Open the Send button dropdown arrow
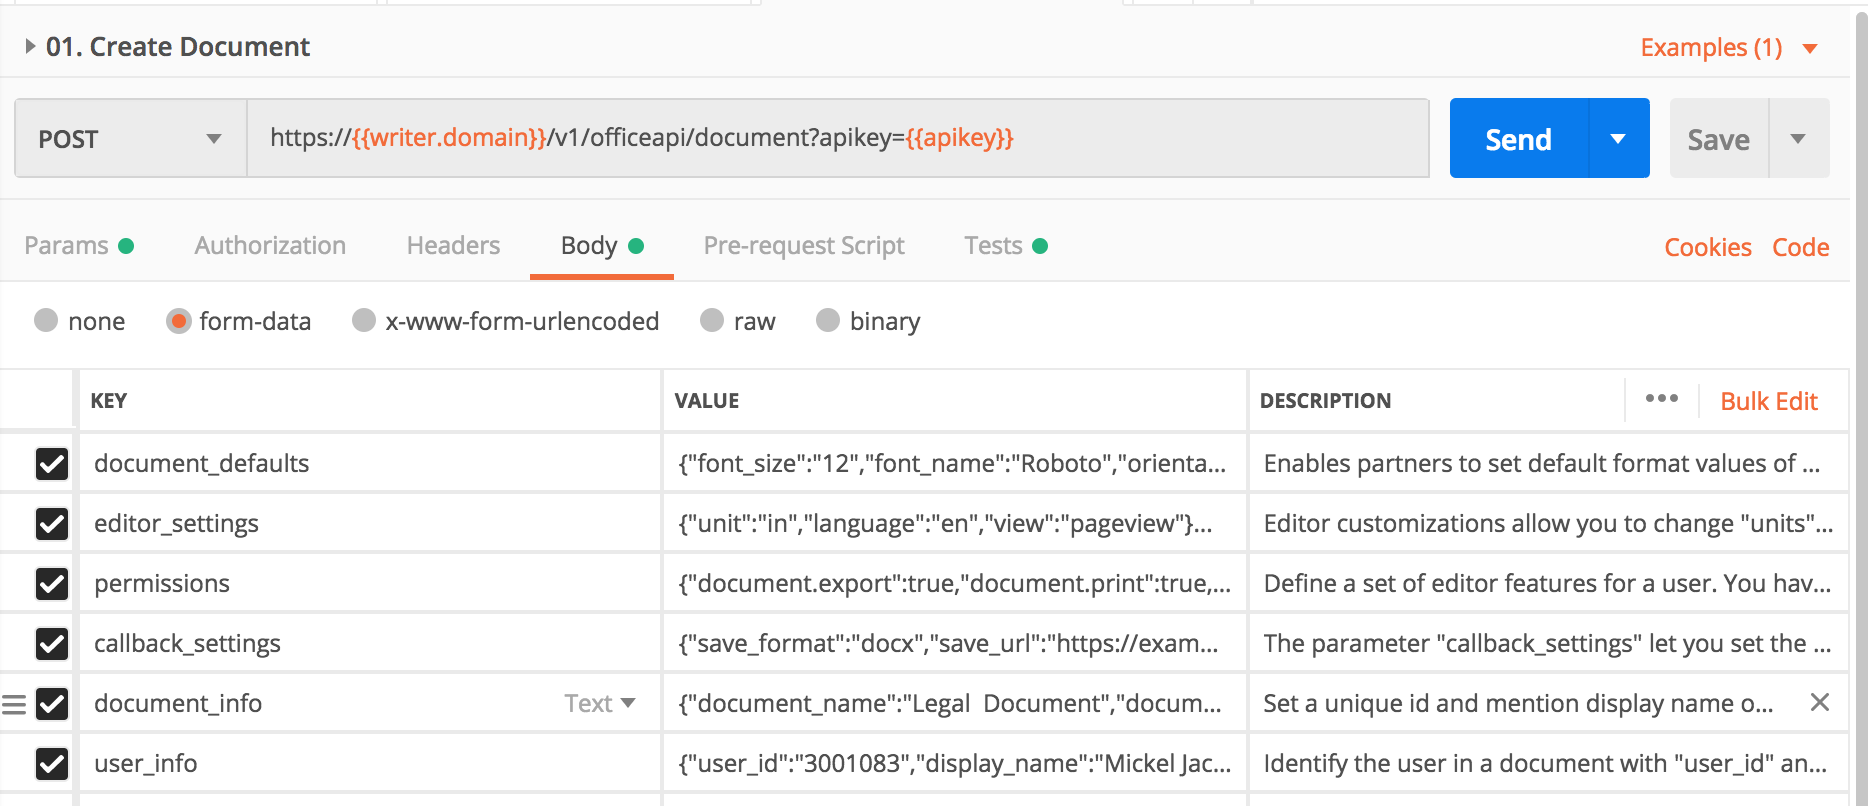This screenshot has height=806, width=1868. (x=1618, y=139)
